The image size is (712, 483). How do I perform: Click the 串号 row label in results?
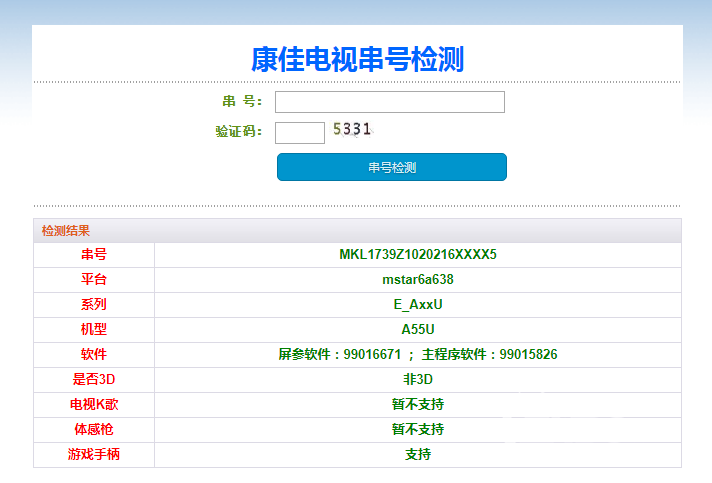94,254
